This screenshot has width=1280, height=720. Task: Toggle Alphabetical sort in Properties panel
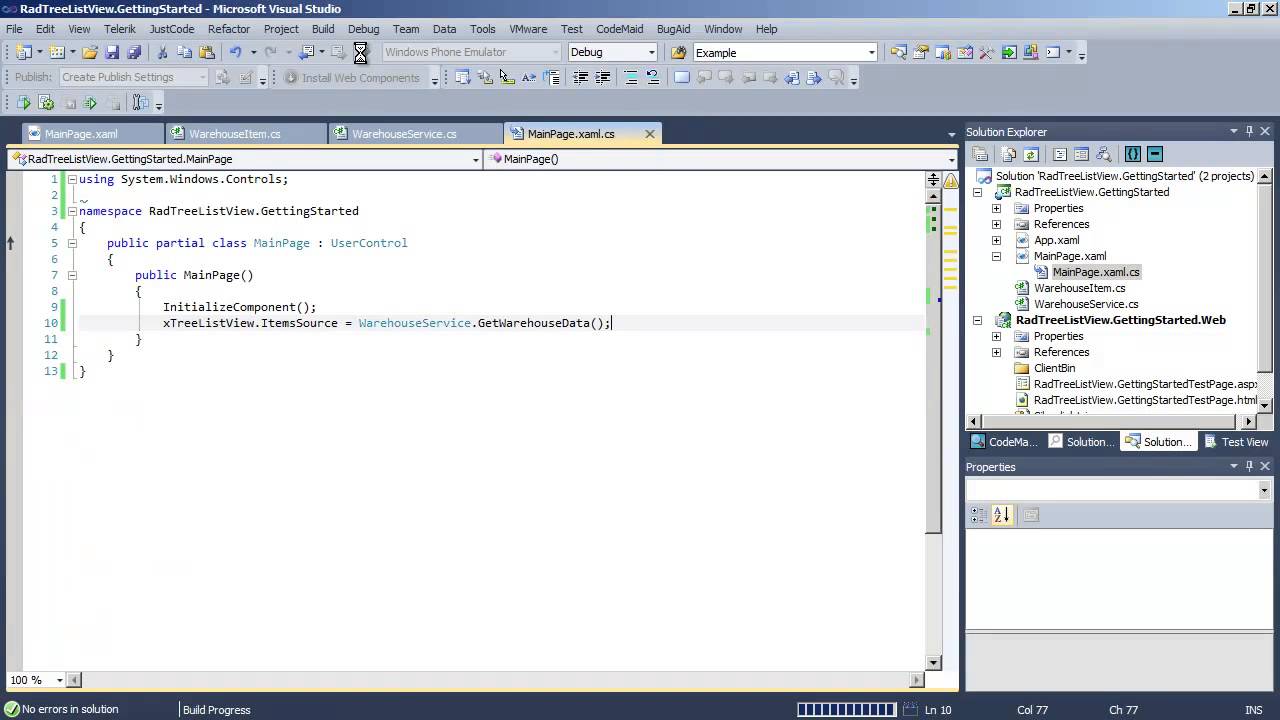1002,515
